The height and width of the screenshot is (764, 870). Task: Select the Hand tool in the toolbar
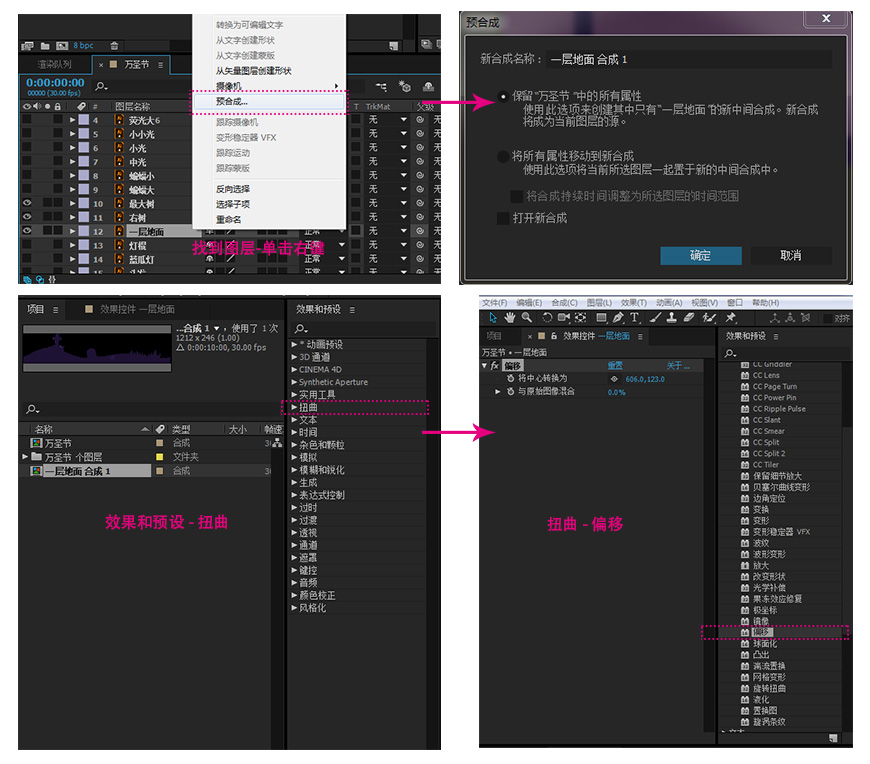(509, 318)
